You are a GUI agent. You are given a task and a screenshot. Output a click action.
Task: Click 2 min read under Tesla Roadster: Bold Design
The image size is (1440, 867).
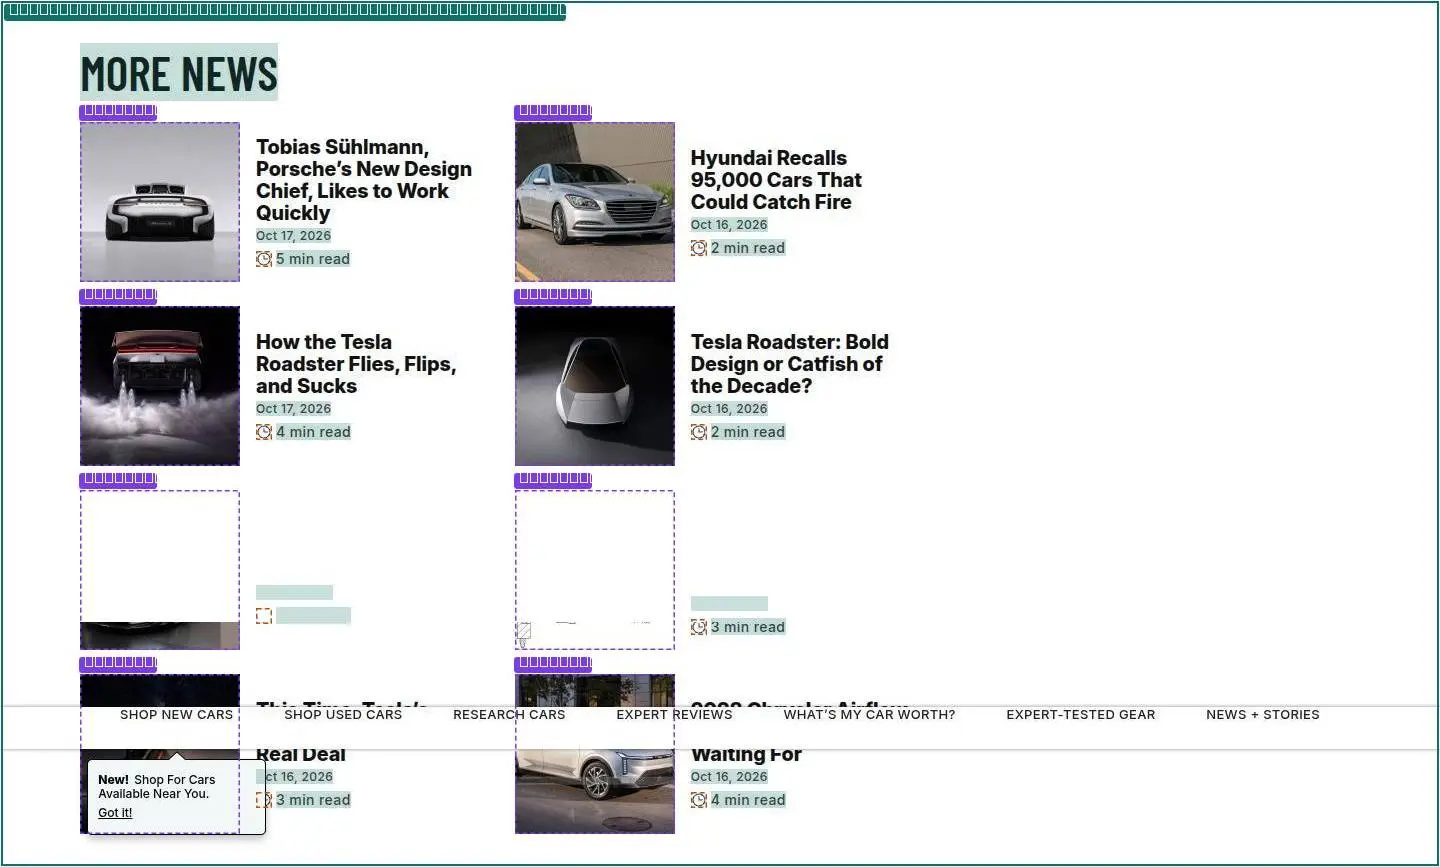tap(748, 432)
